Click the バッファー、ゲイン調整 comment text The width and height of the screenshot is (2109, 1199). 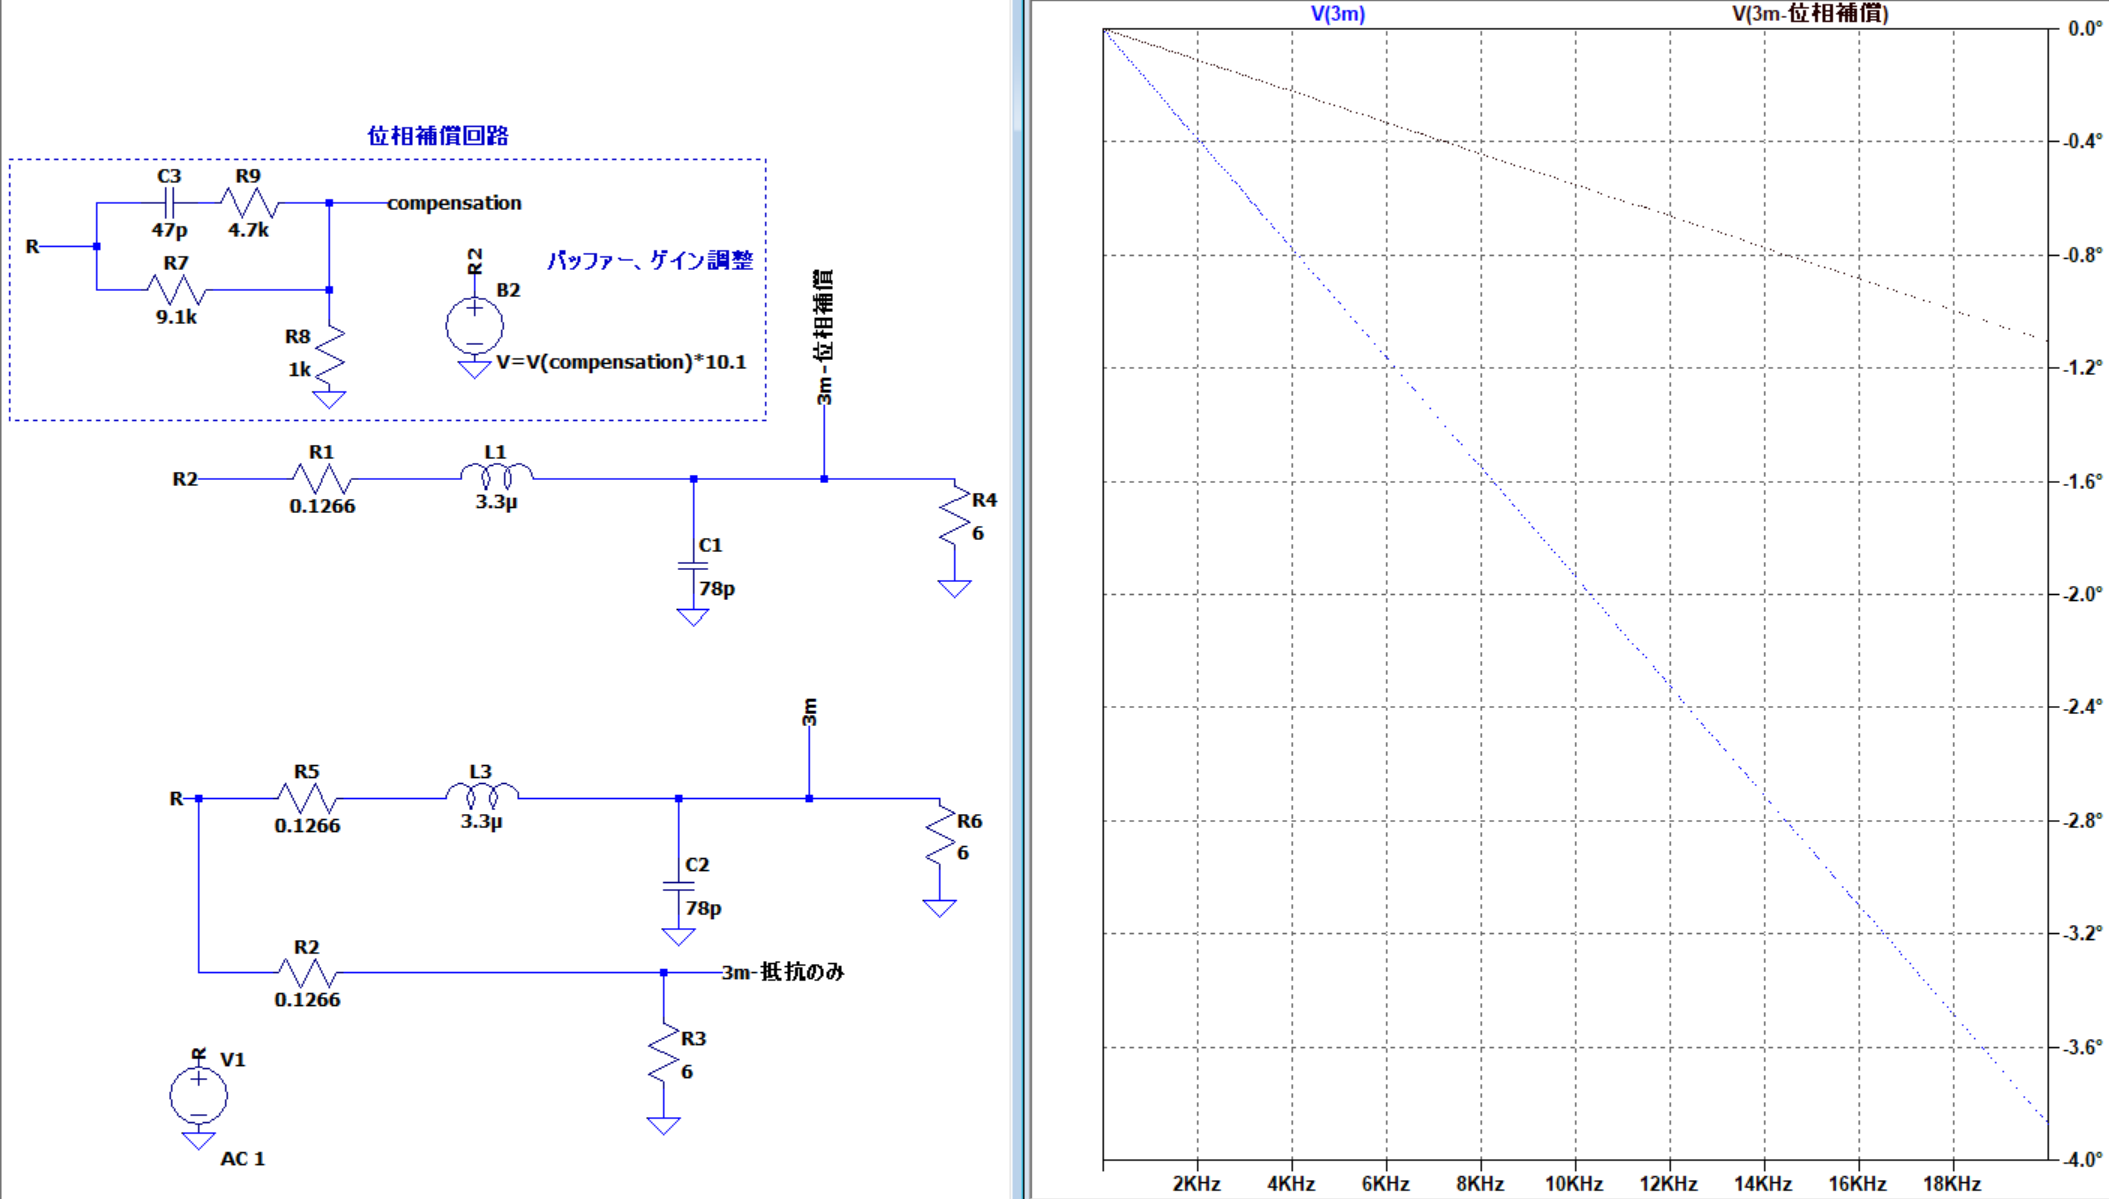tap(650, 260)
